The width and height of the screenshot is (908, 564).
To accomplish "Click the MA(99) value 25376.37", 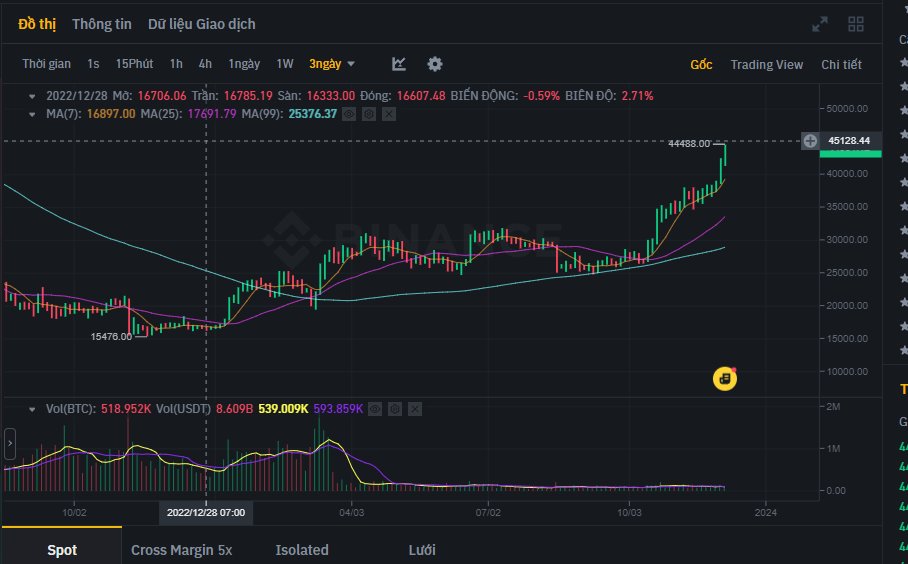I will click(313, 114).
